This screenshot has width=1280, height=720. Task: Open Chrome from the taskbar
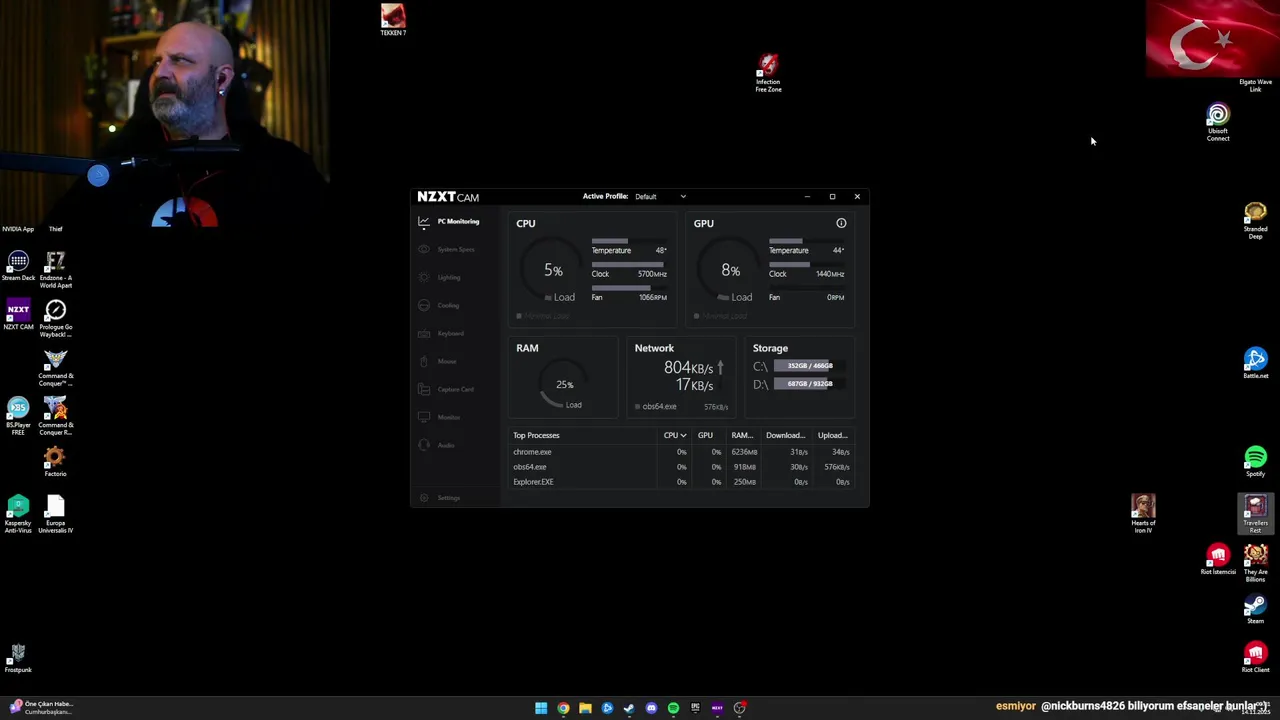point(563,708)
